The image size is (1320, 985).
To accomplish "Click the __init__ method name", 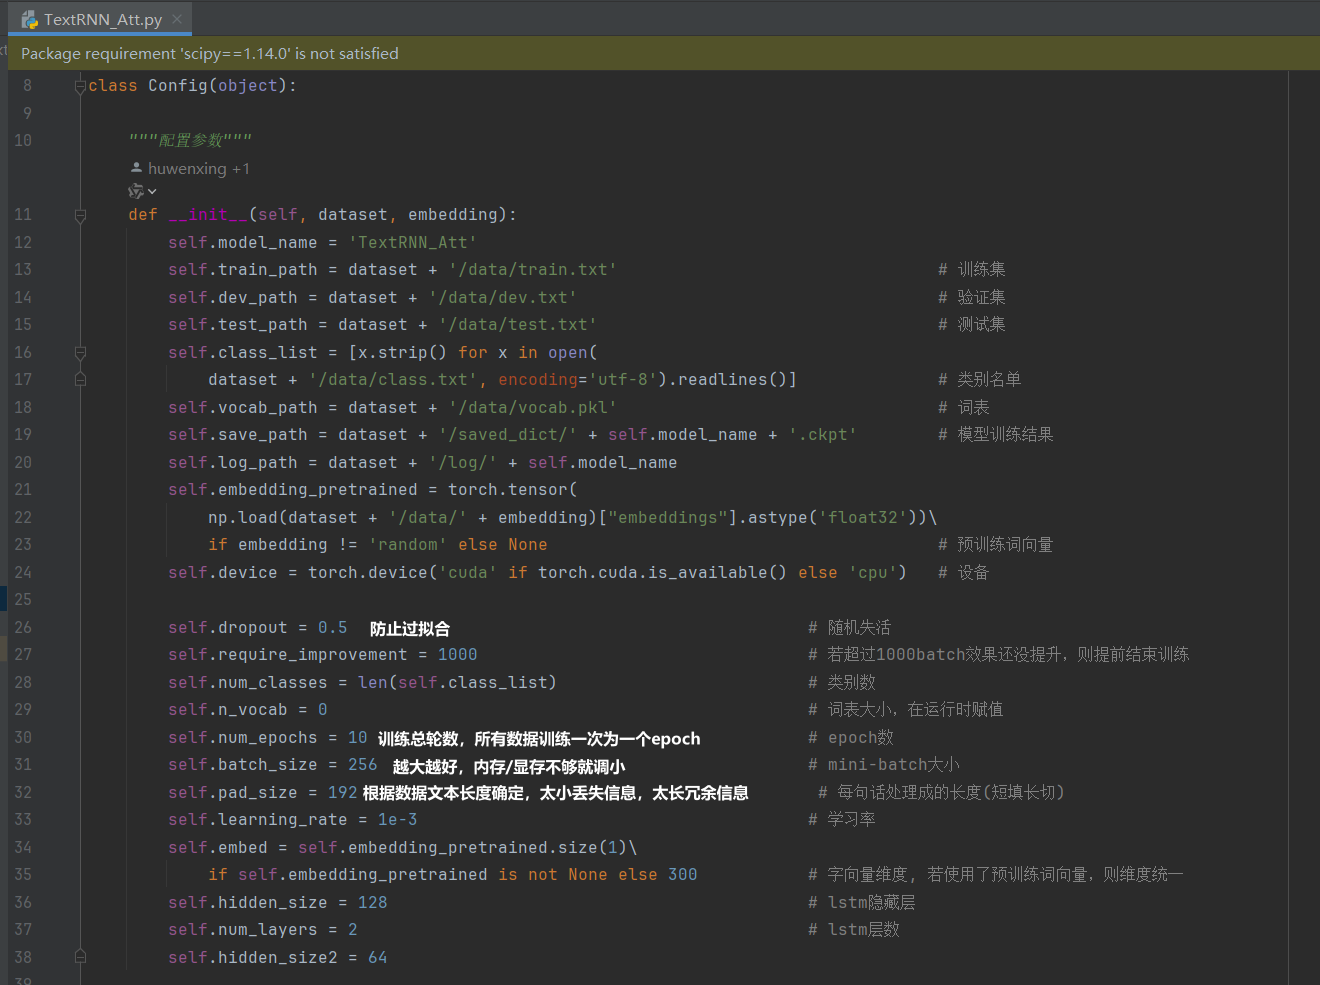I will [207, 215].
